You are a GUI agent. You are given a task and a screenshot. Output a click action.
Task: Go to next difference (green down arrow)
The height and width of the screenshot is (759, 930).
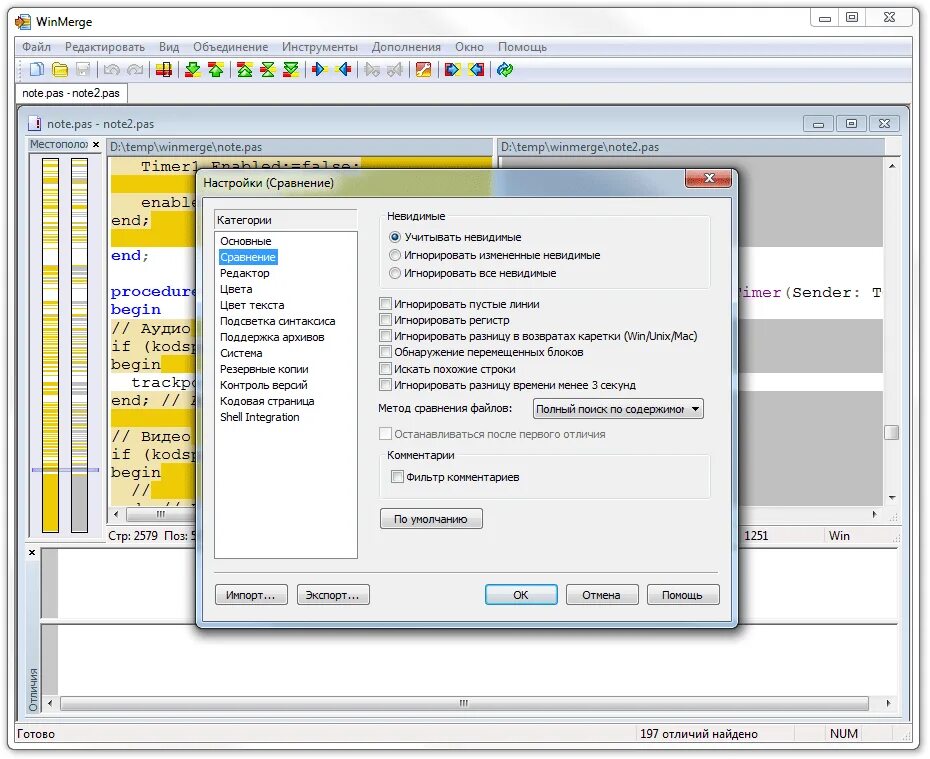(192, 70)
